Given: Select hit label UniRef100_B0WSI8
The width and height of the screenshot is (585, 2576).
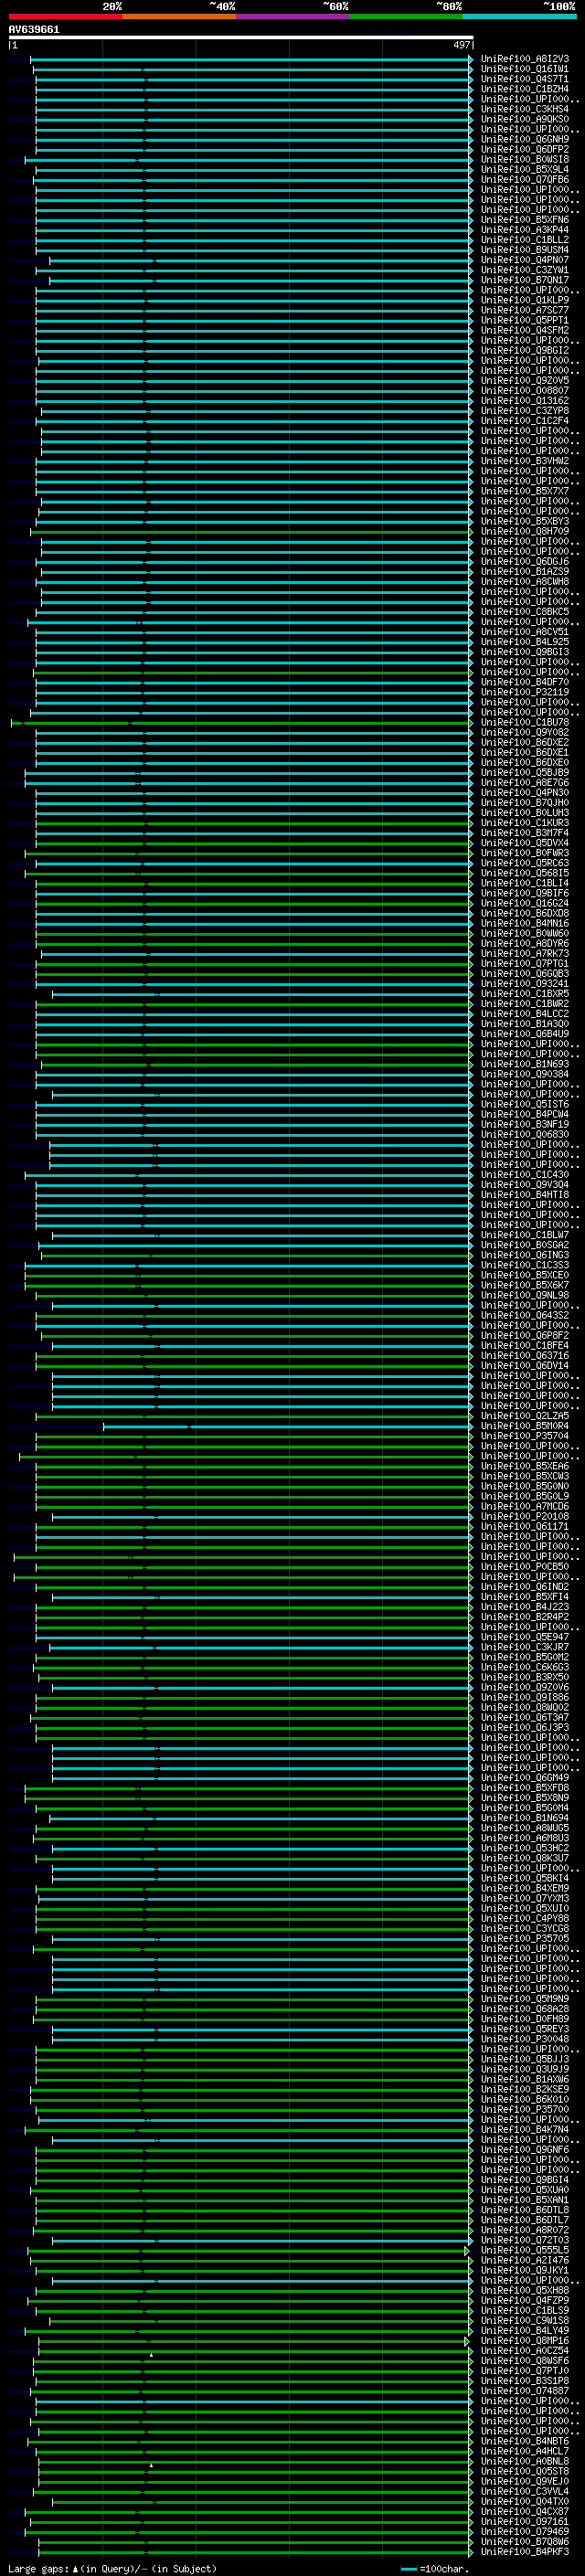Looking at the screenshot, I should (525, 159).
